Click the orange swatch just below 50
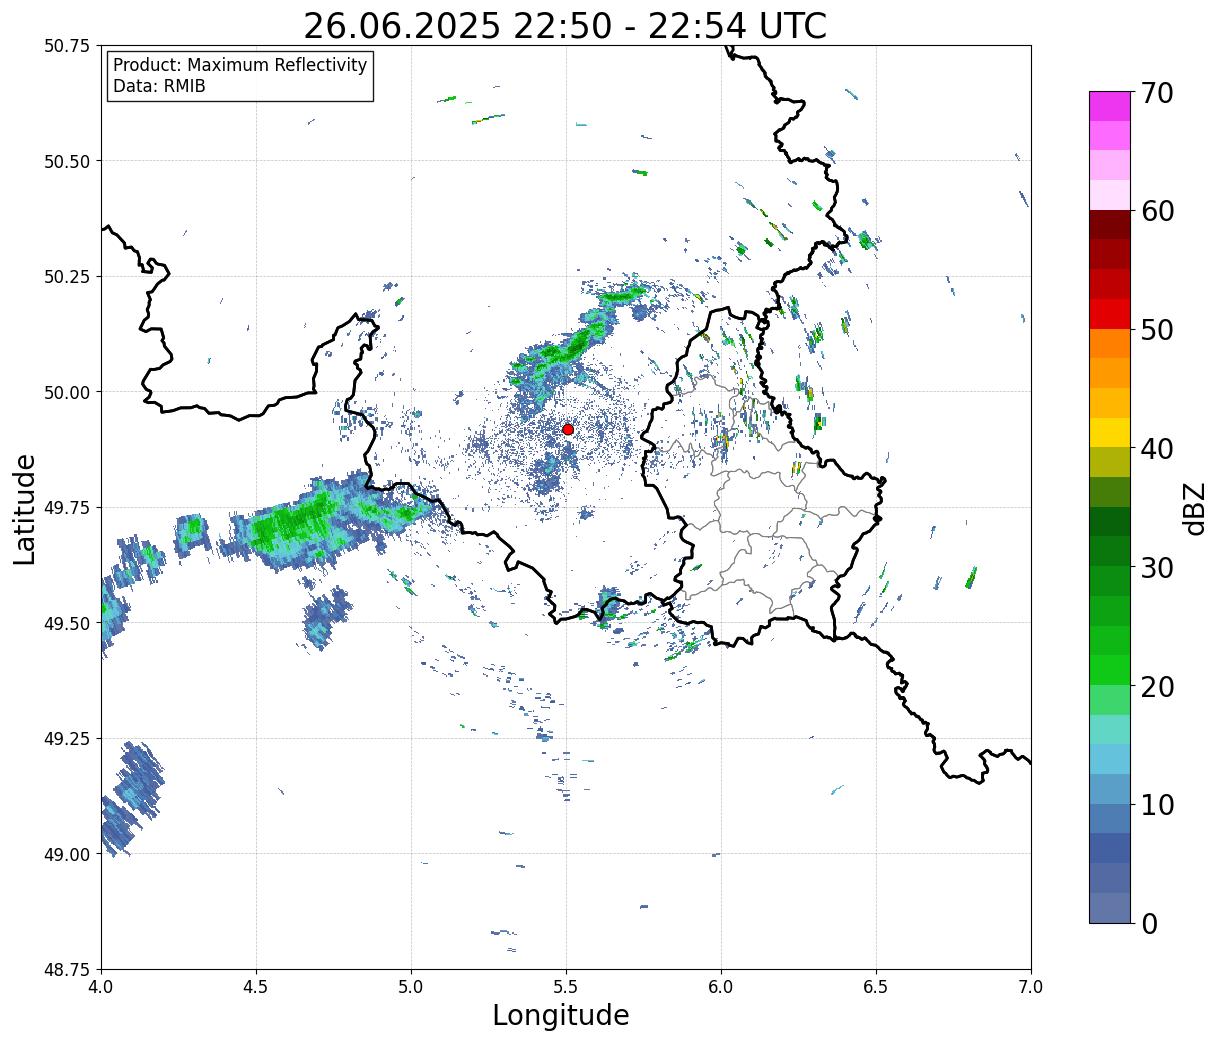 1110,344
